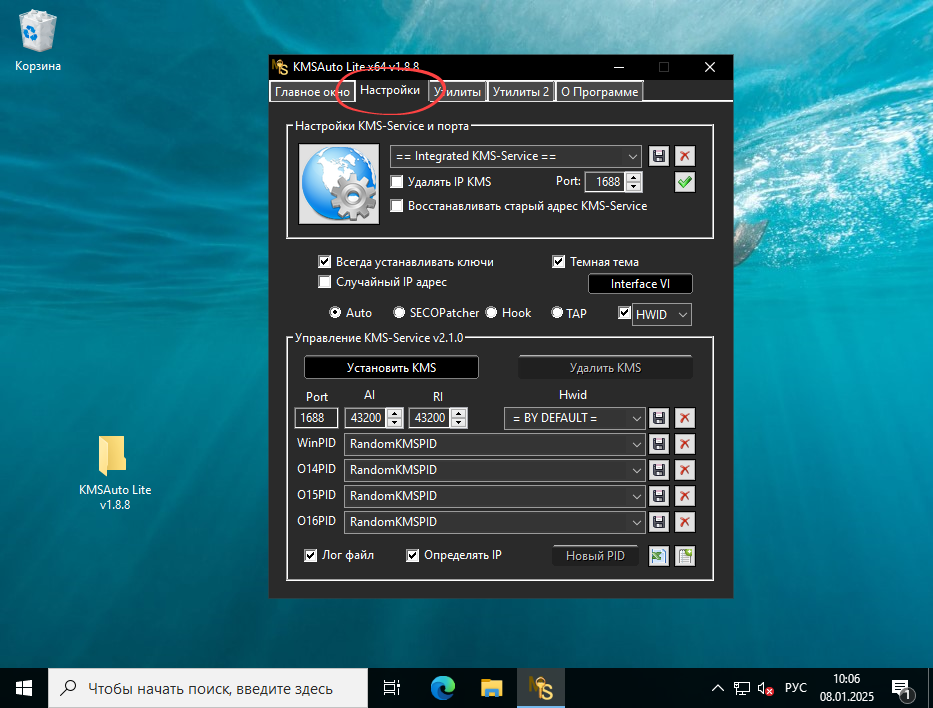Select the SECOPatcher radio button
Viewport: 933px width, 708px height.
pyautogui.click(x=399, y=313)
